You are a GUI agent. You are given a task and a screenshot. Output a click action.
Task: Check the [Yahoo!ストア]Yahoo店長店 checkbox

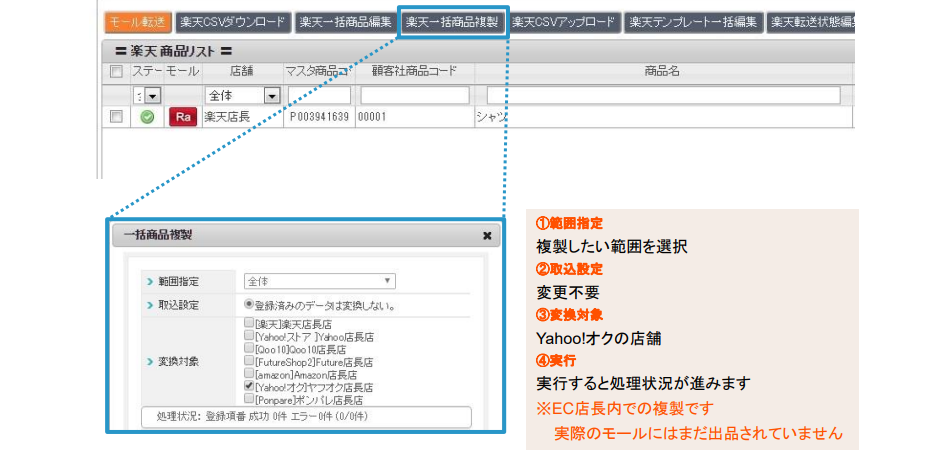[249, 335]
